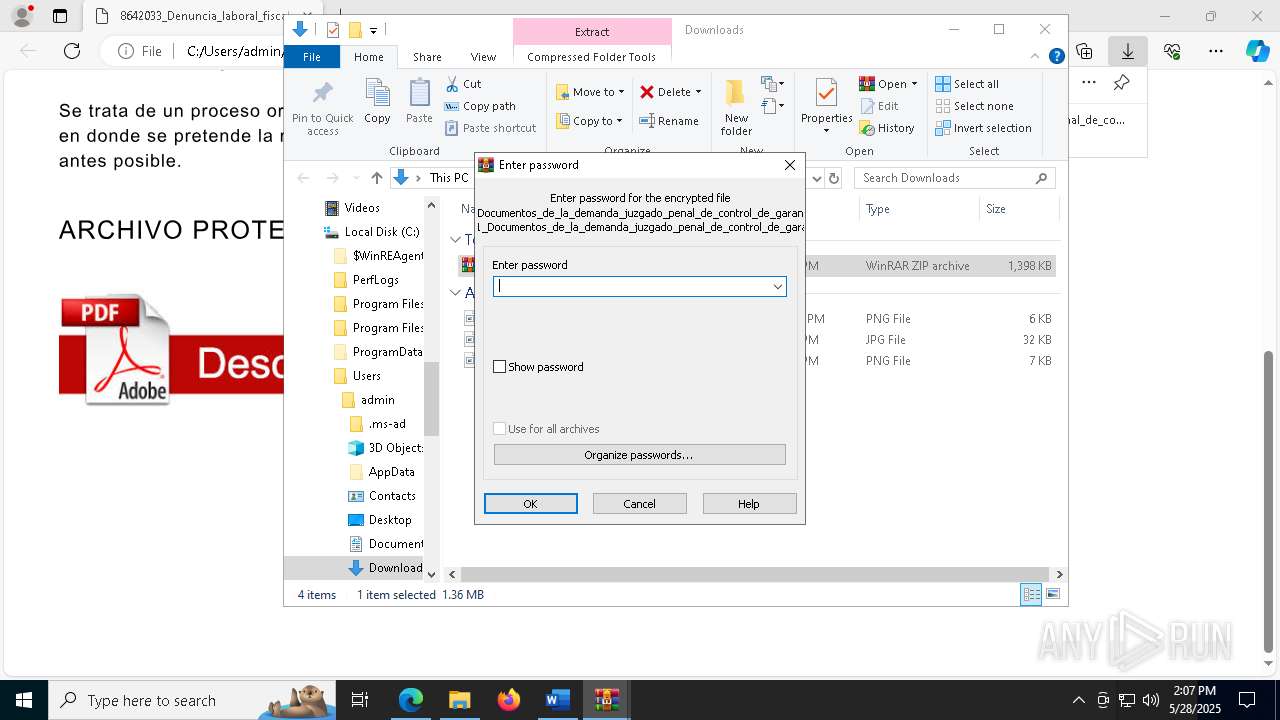Open the Move to dropdown
The height and width of the screenshot is (720, 1280).
coord(591,92)
